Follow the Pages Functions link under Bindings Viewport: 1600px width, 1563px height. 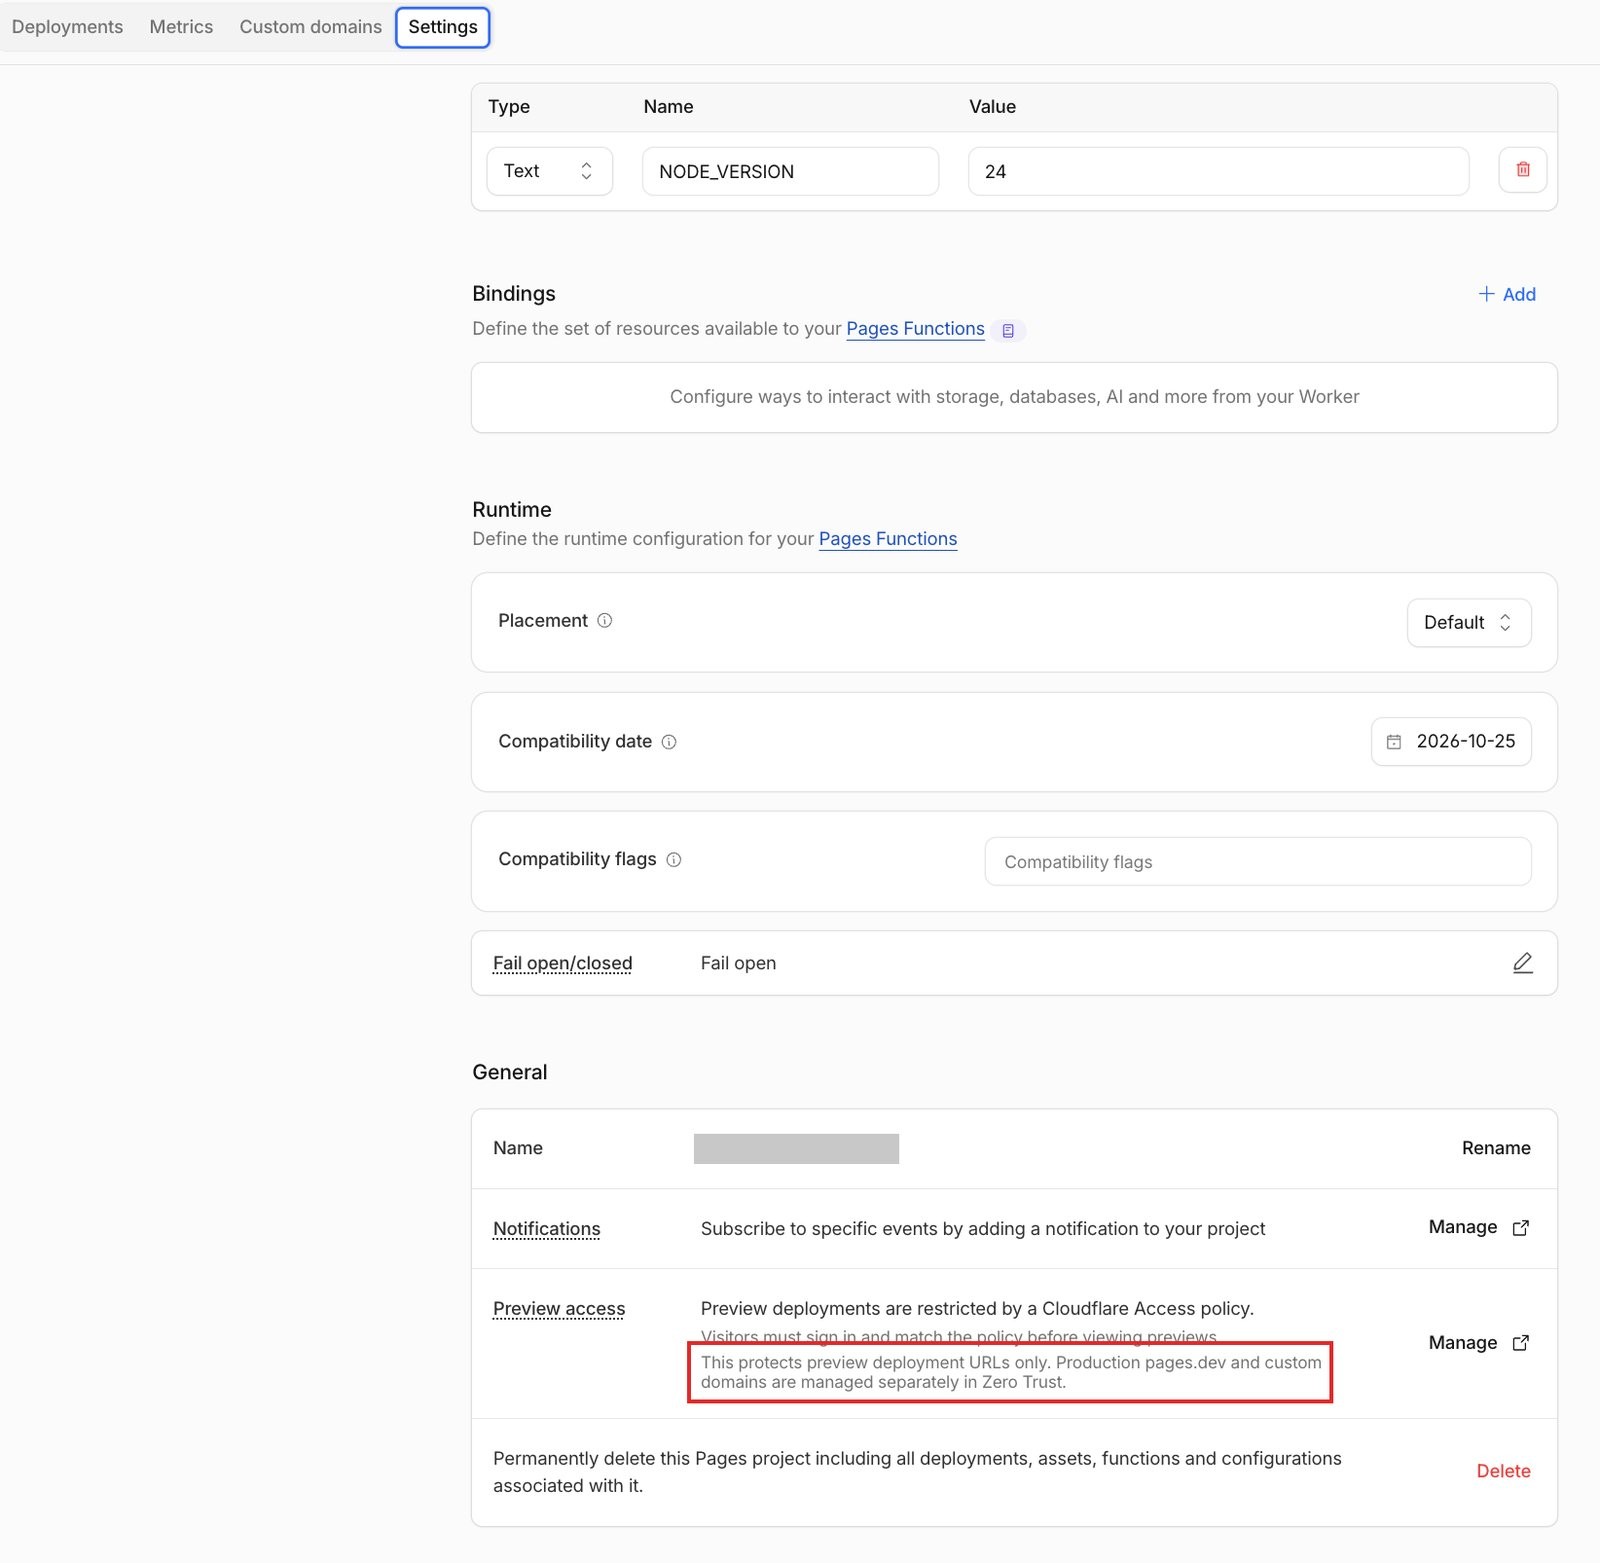(x=915, y=329)
